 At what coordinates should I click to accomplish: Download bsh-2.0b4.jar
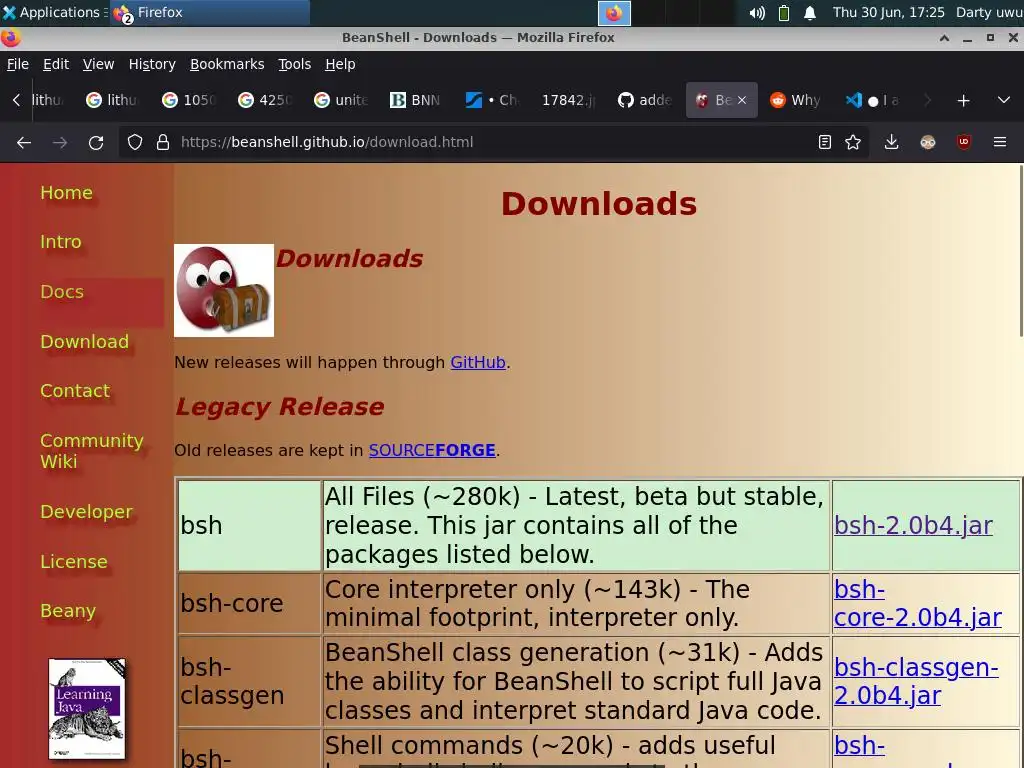[913, 526]
